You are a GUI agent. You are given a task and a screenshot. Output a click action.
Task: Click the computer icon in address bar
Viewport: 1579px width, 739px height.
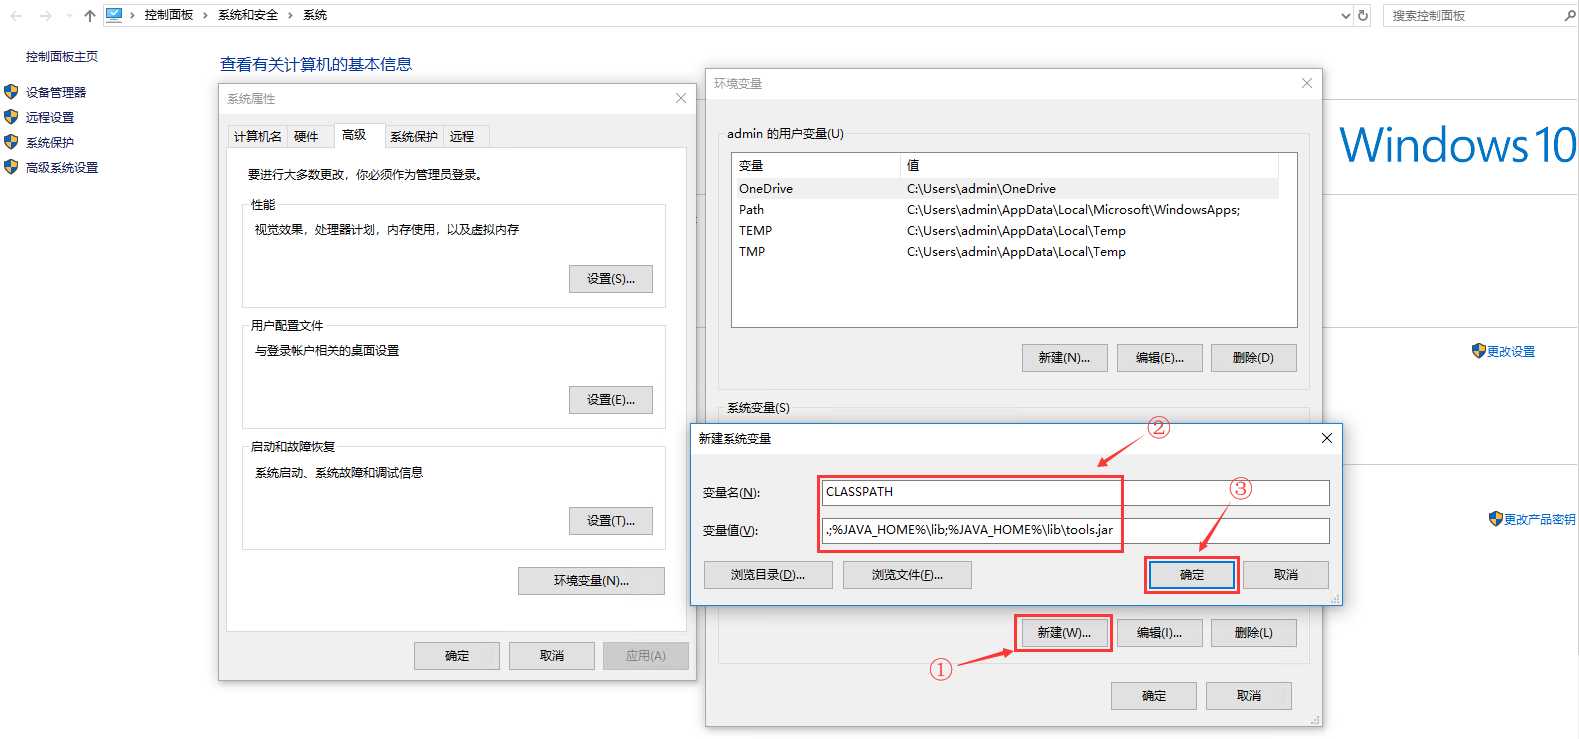(114, 15)
